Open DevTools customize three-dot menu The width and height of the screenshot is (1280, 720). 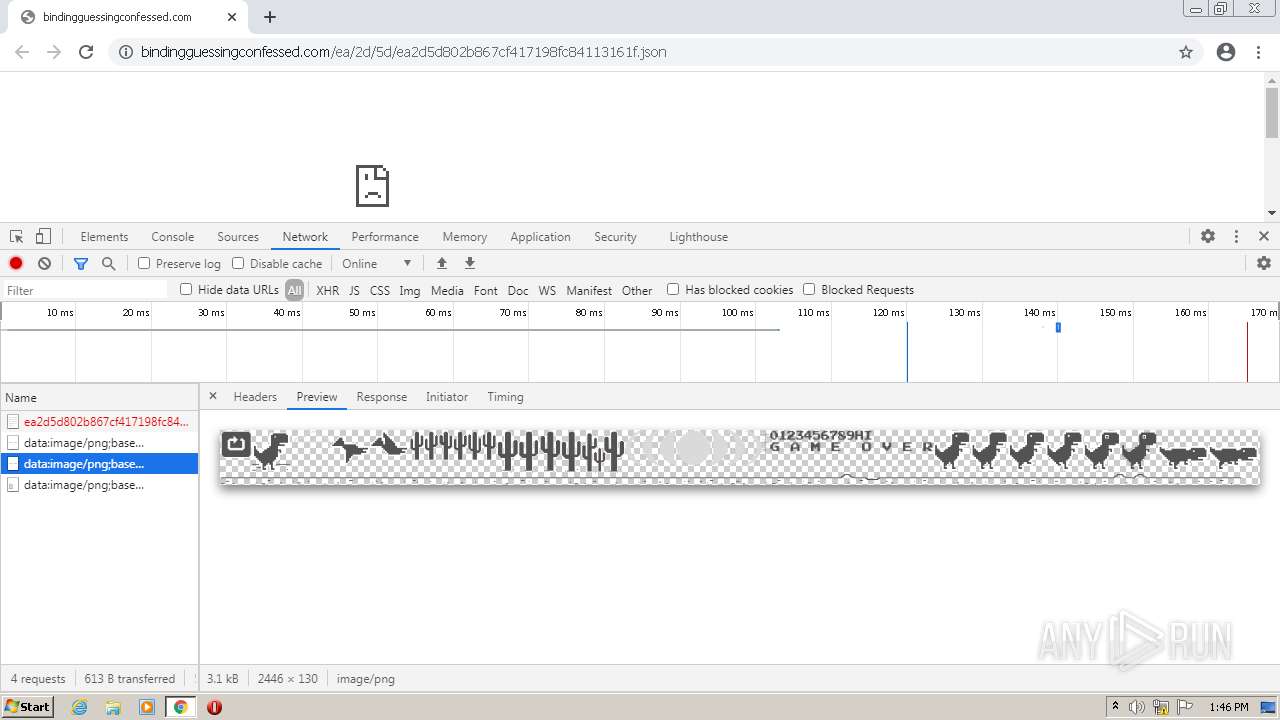1236,237
